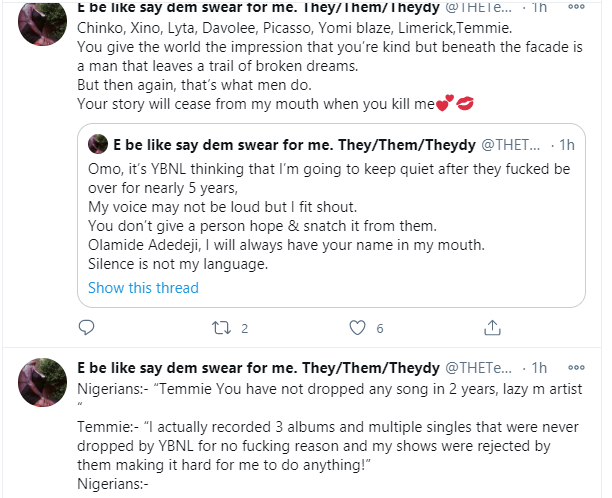Viewport: 612px width, 498px height.
Task: Like the tweet with 6 likes
Action: click(x=355, y=327)
